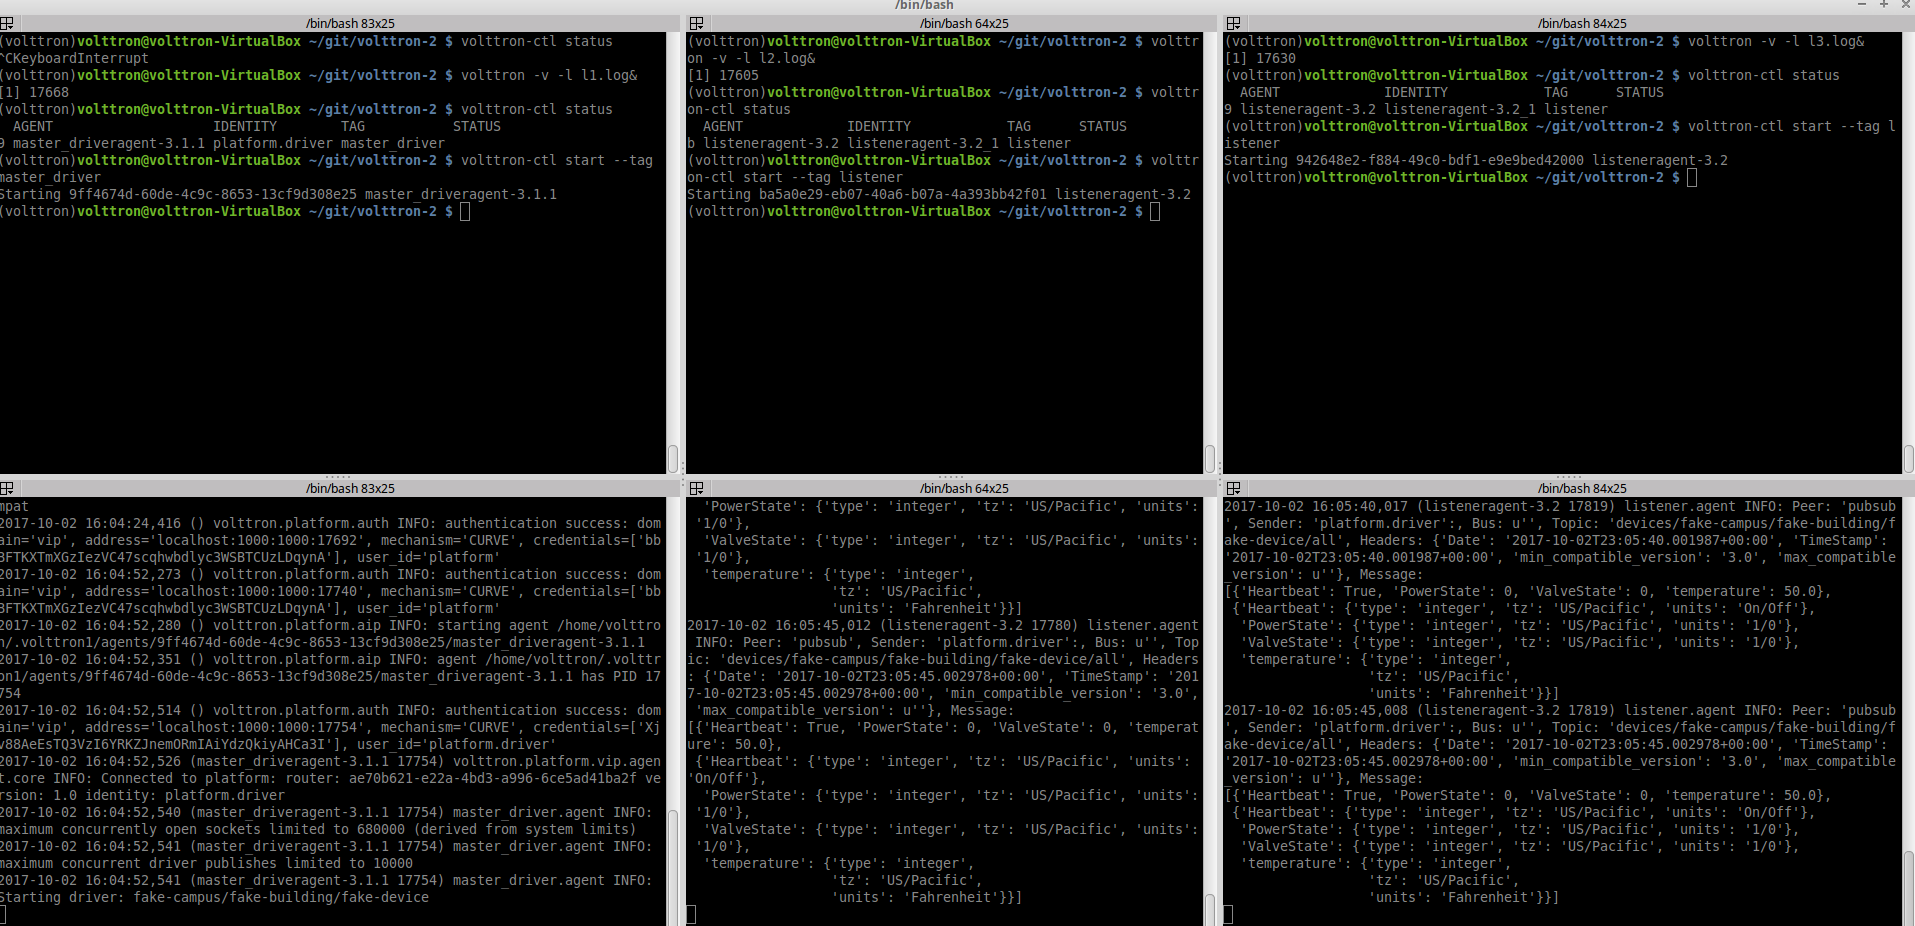Click the 'TAG' column header in the top-middle pane

click(1019, 126)
